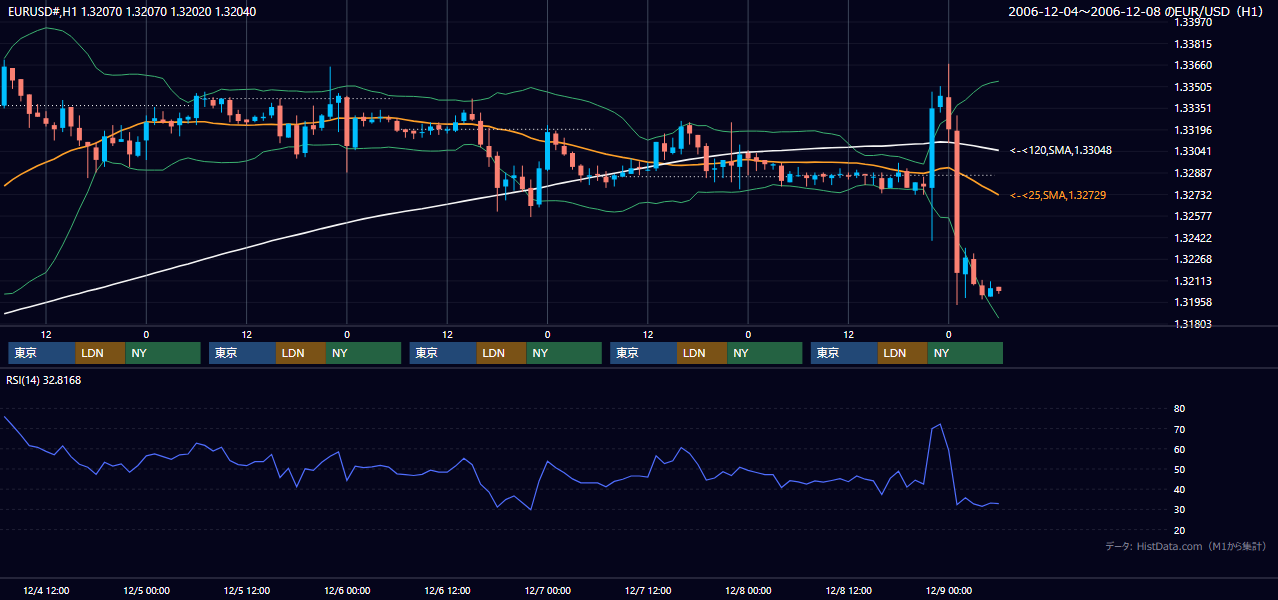The image size is (1278, 600).
Task: Click the 1.33815 price axis label
Action: tap(1193, 44)
